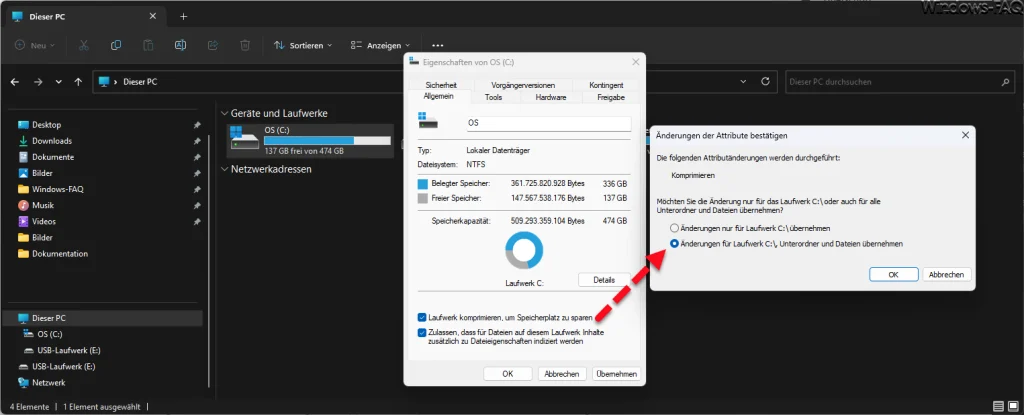Image resolution: width=1024 pixels, height=415 pixels.
Task: Go up one folder level arrow
Action: pyautogui.click(x=78, y=82)
